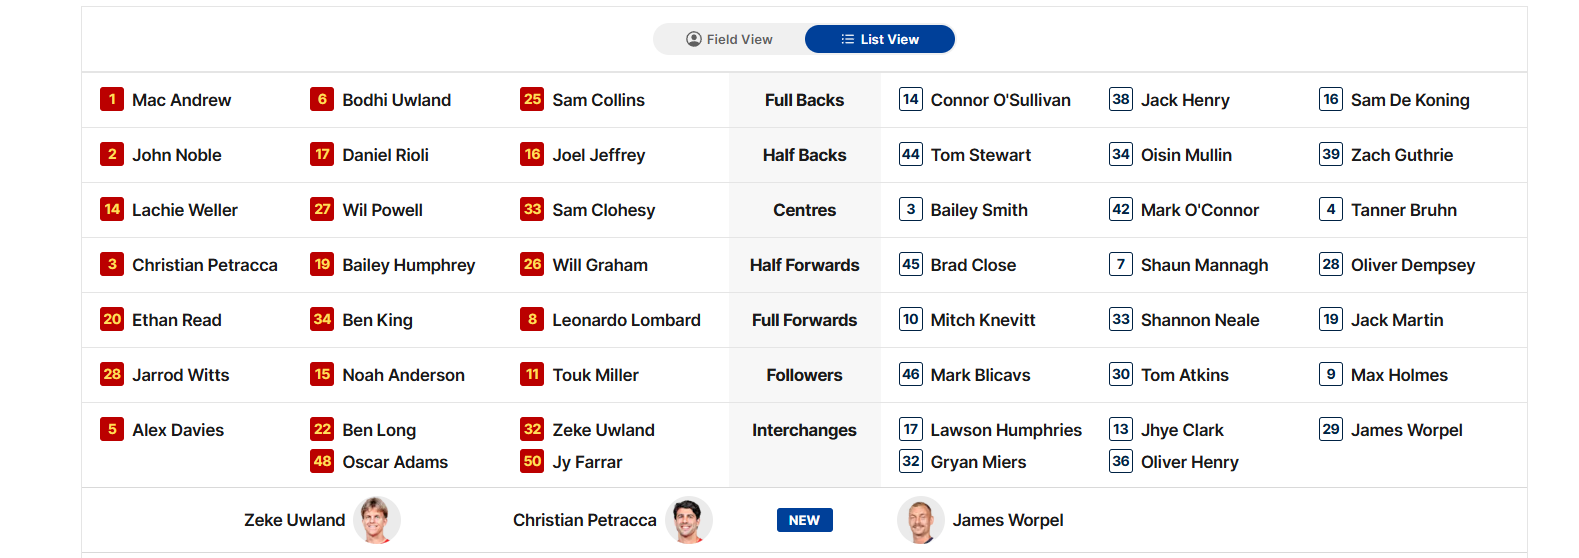Click Bodhi Uwland's number 6 badge

(322, 99)
